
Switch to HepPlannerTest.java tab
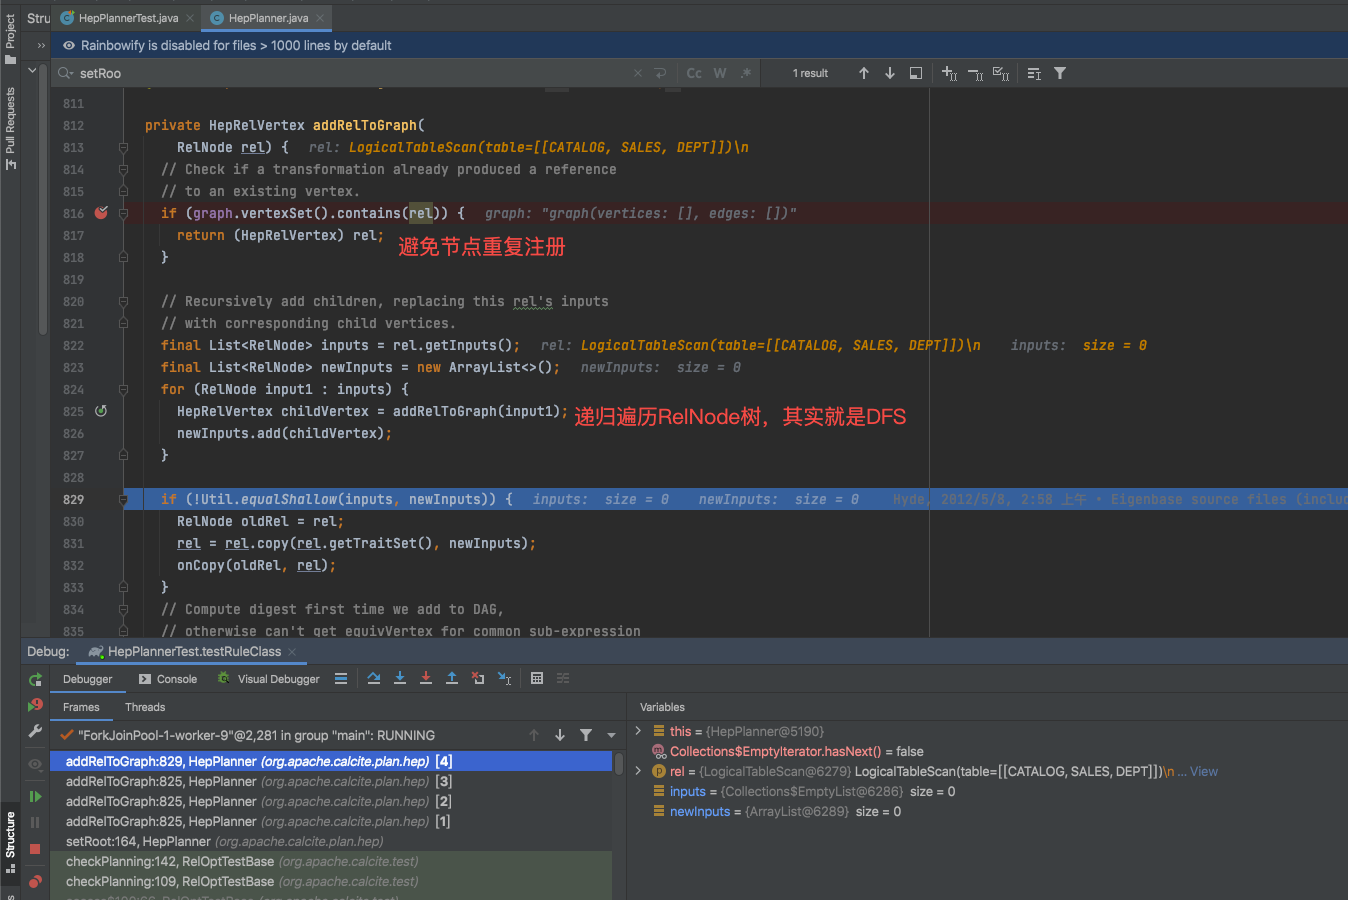click(128, 18)
